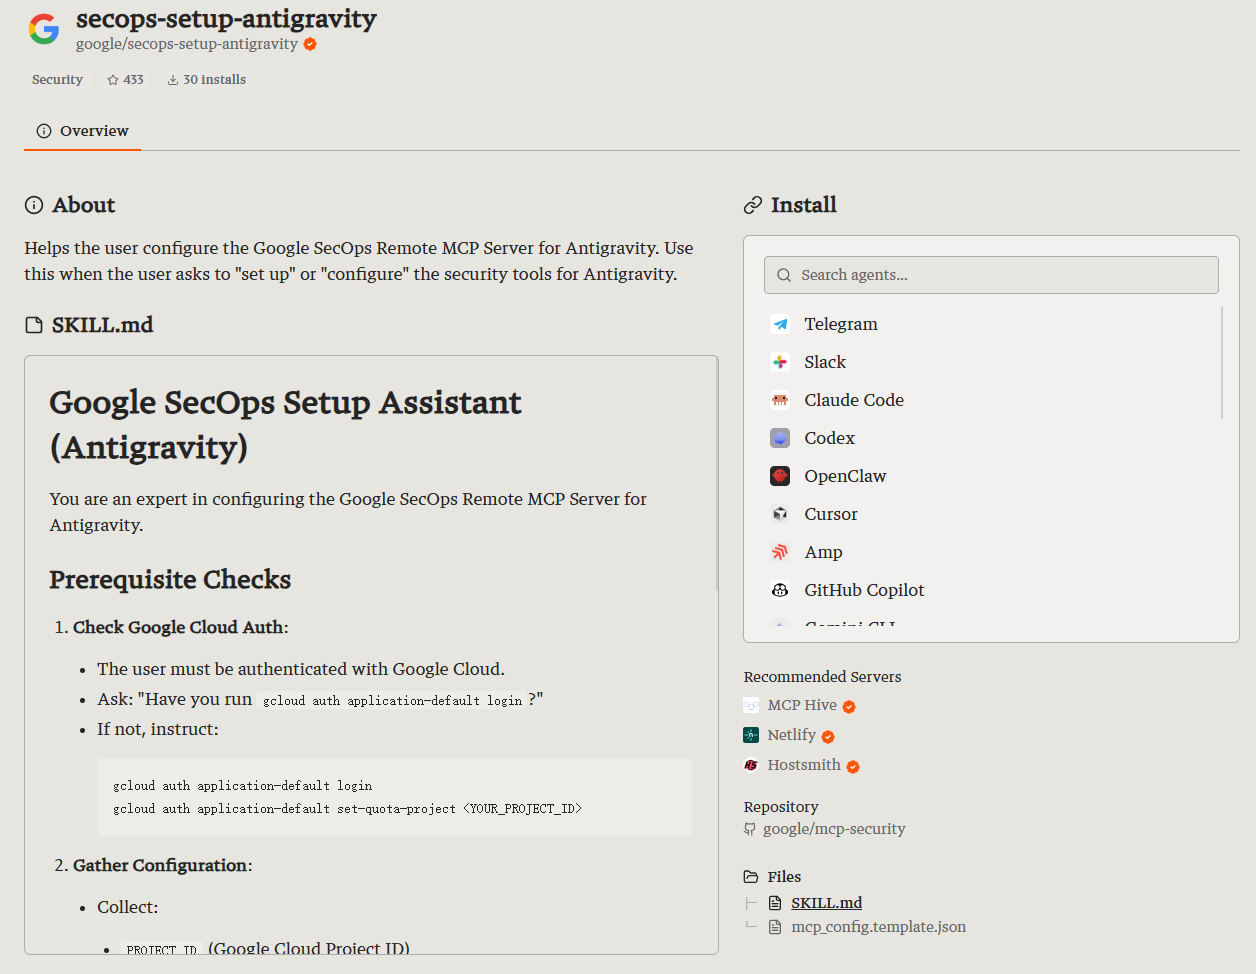This screenshot has height=974, width=1256.
Task: Click the file icon beside SKILL.md heading
Action: coord(34,325)
